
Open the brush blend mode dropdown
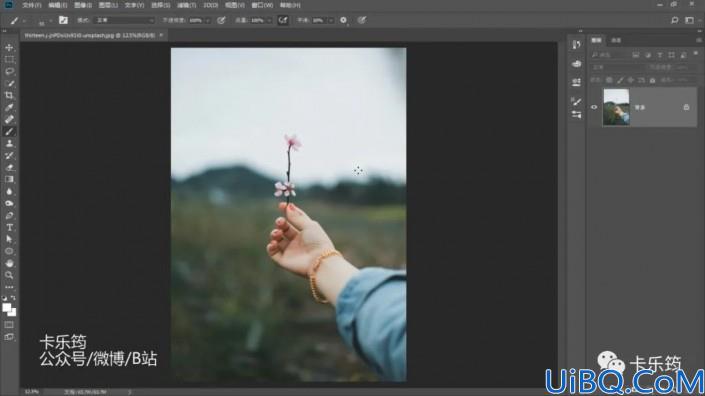pos(124,20)
